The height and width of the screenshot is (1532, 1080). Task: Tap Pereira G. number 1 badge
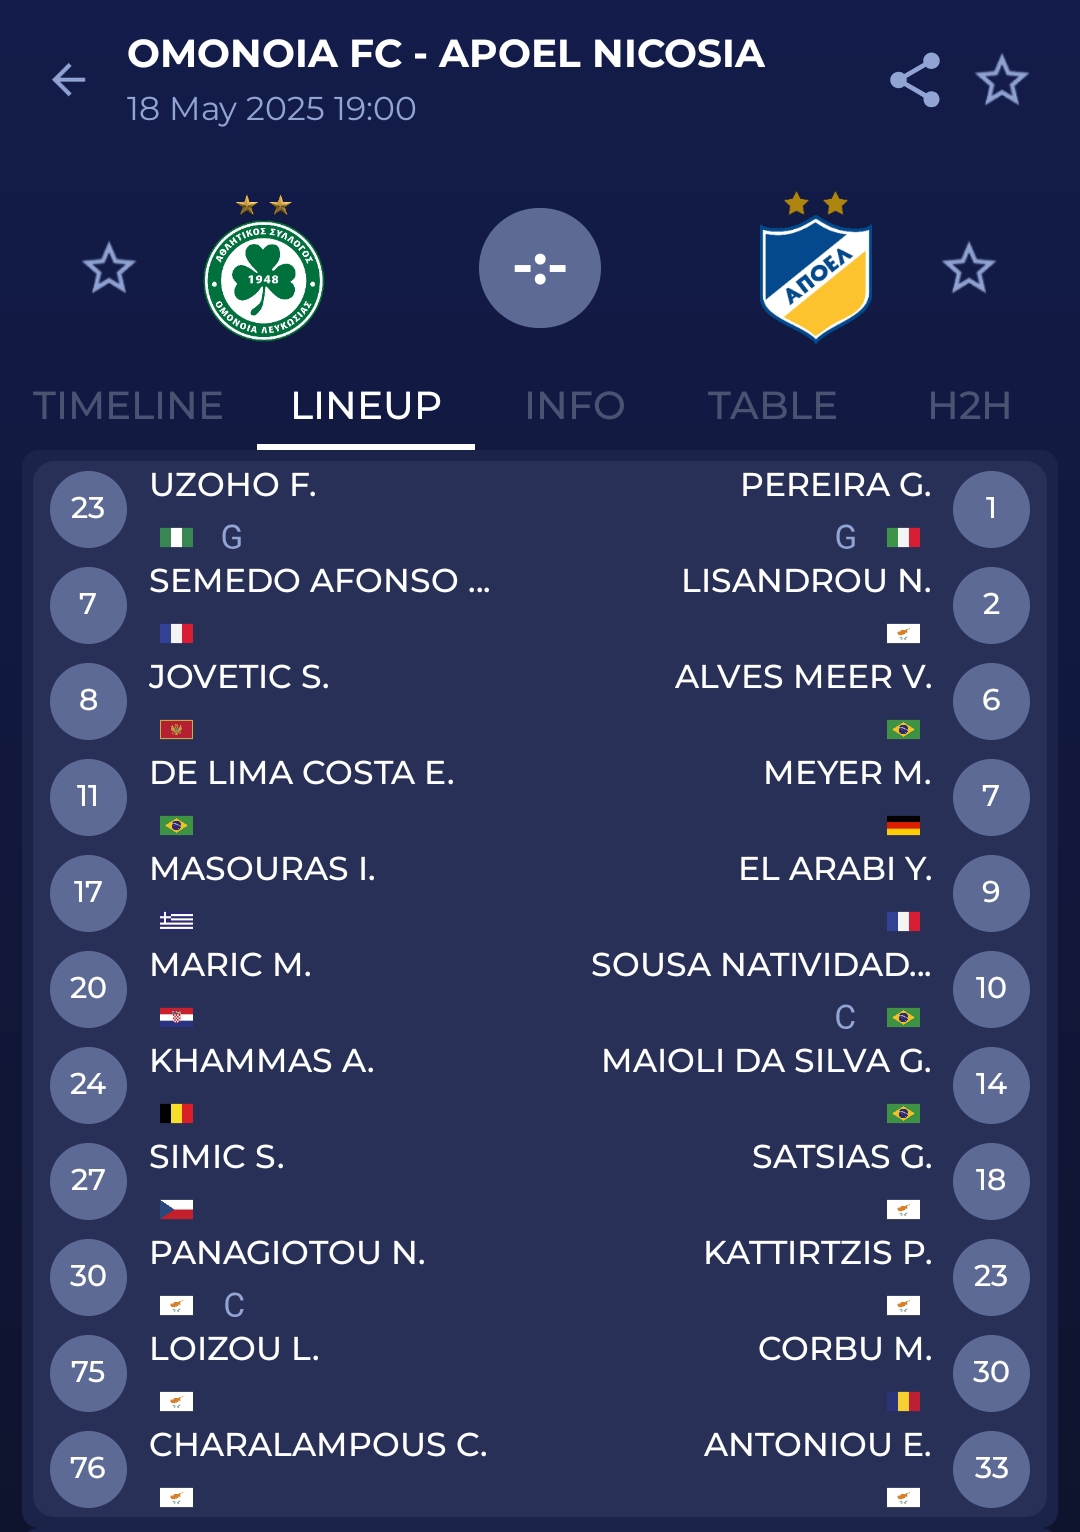[x=991, y=509]
